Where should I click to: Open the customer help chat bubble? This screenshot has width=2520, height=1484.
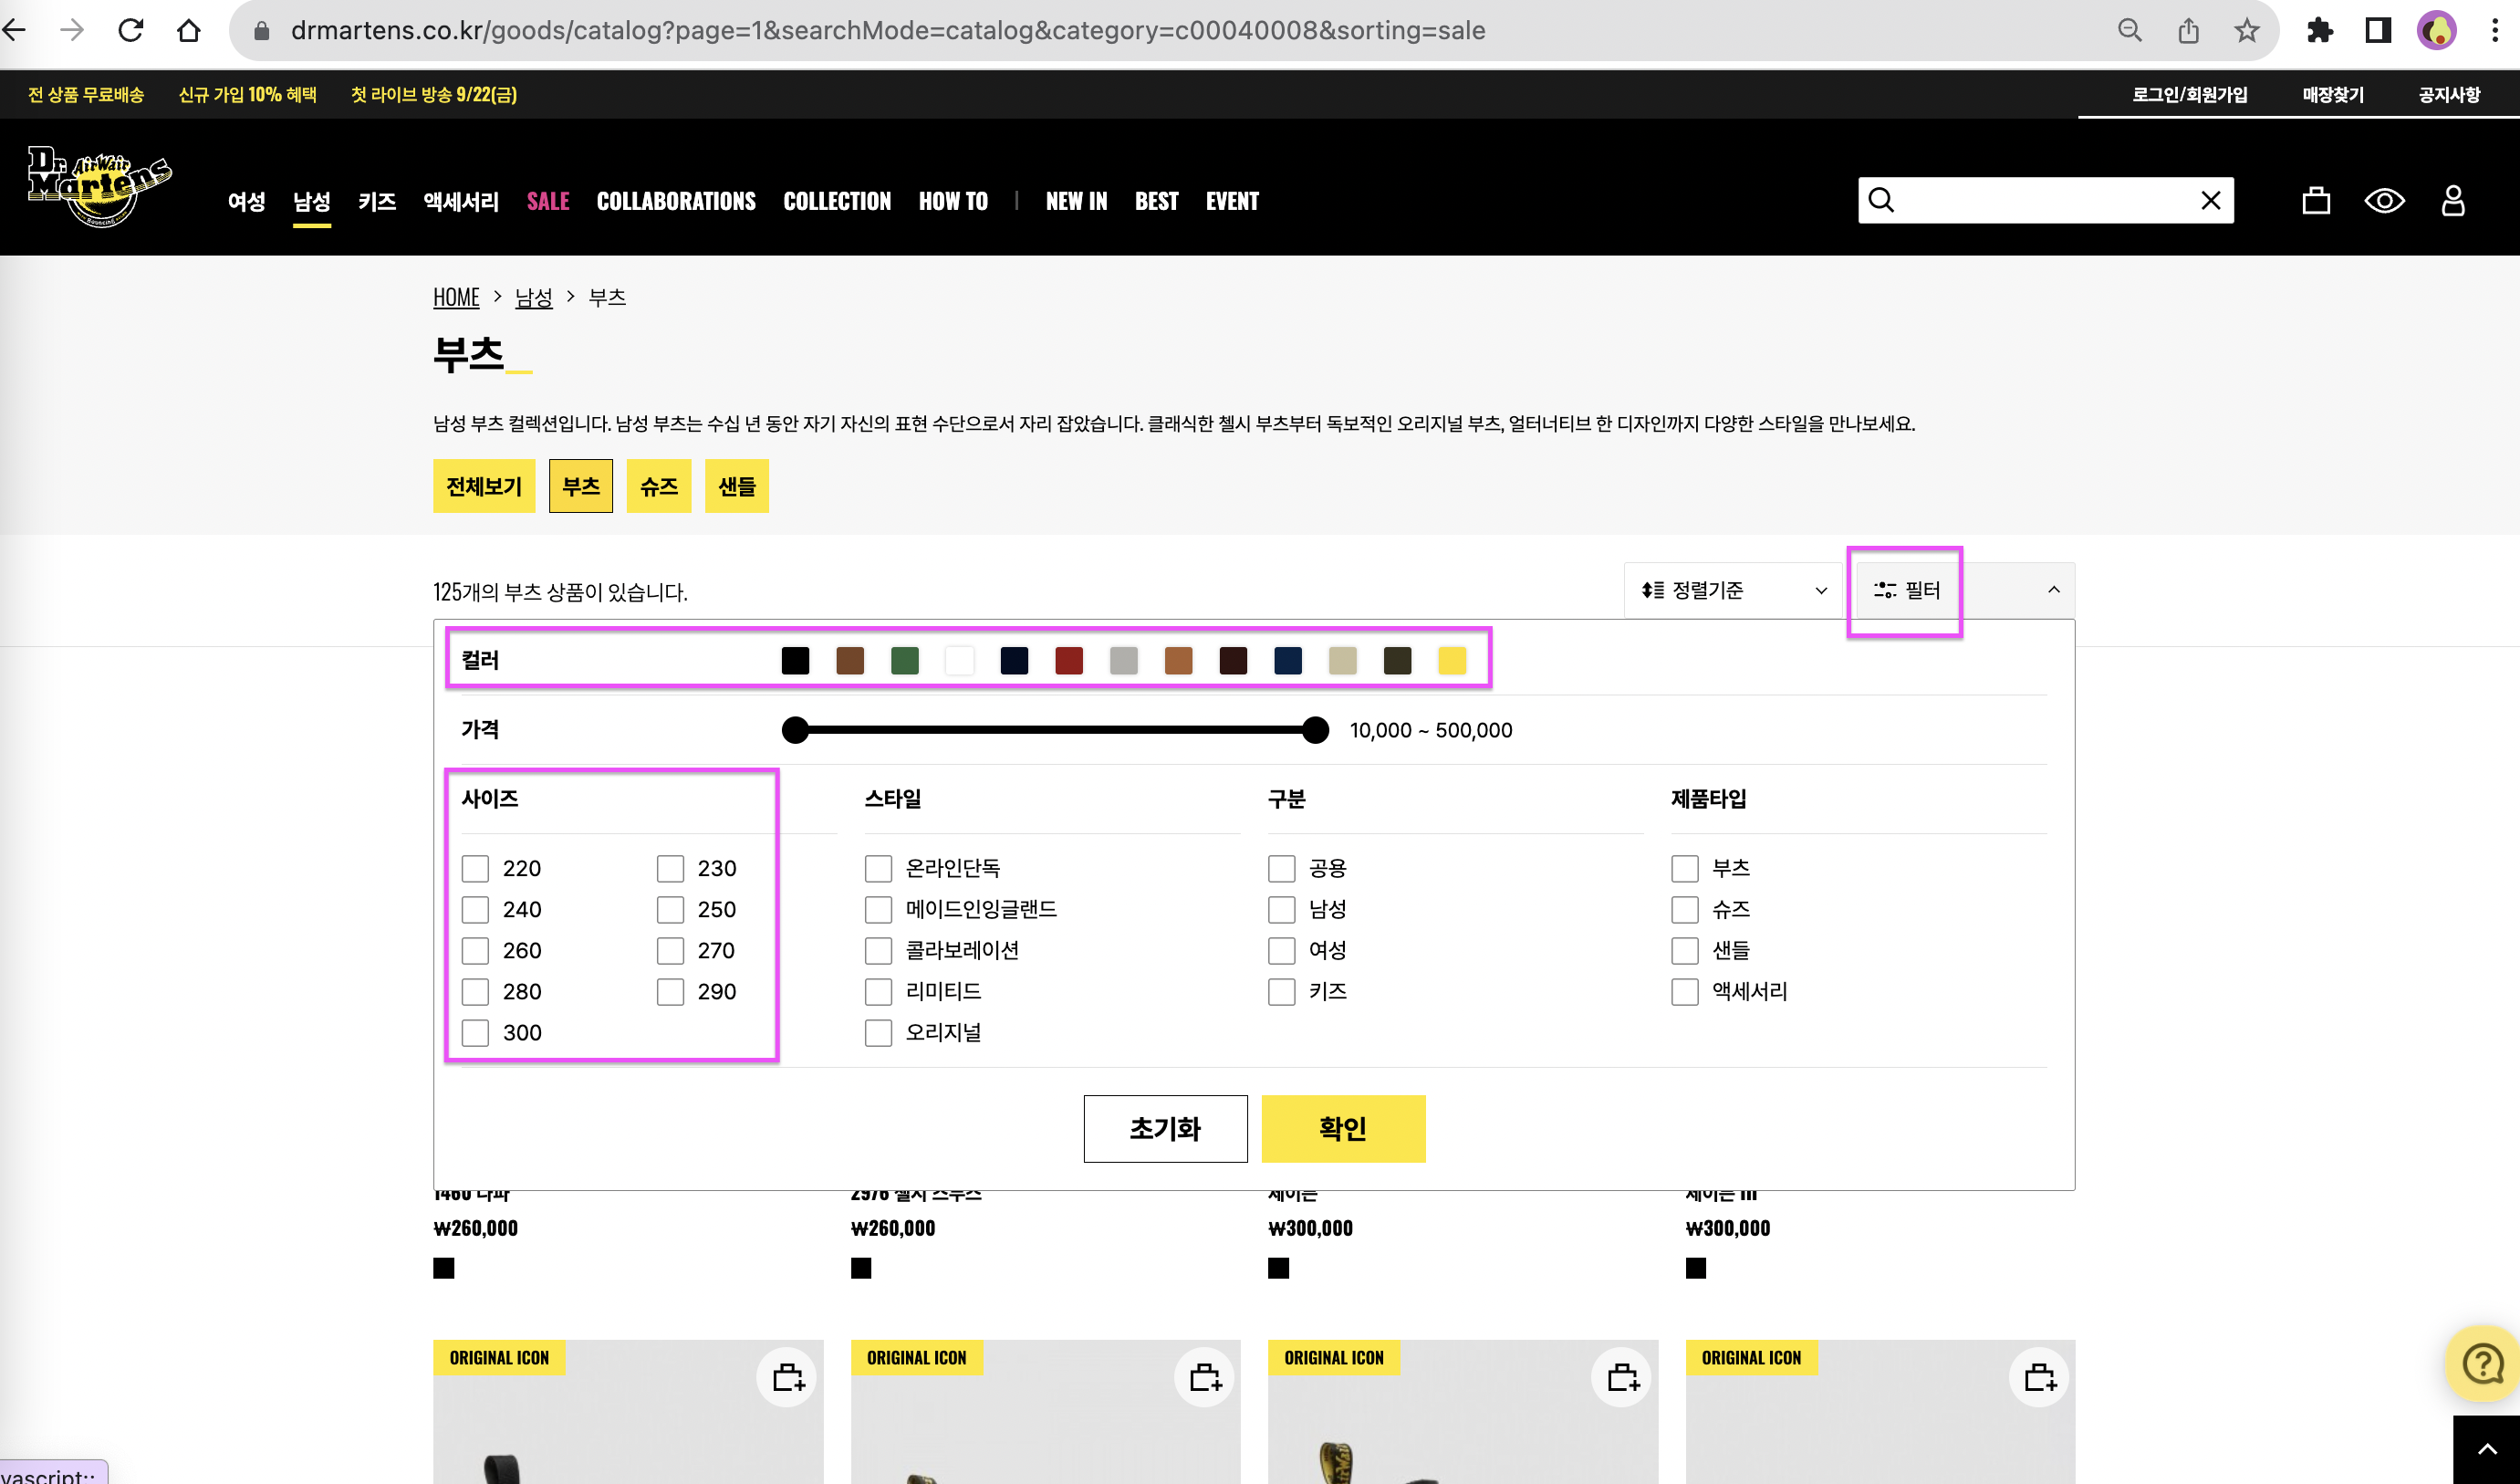pos(2482,1363)
